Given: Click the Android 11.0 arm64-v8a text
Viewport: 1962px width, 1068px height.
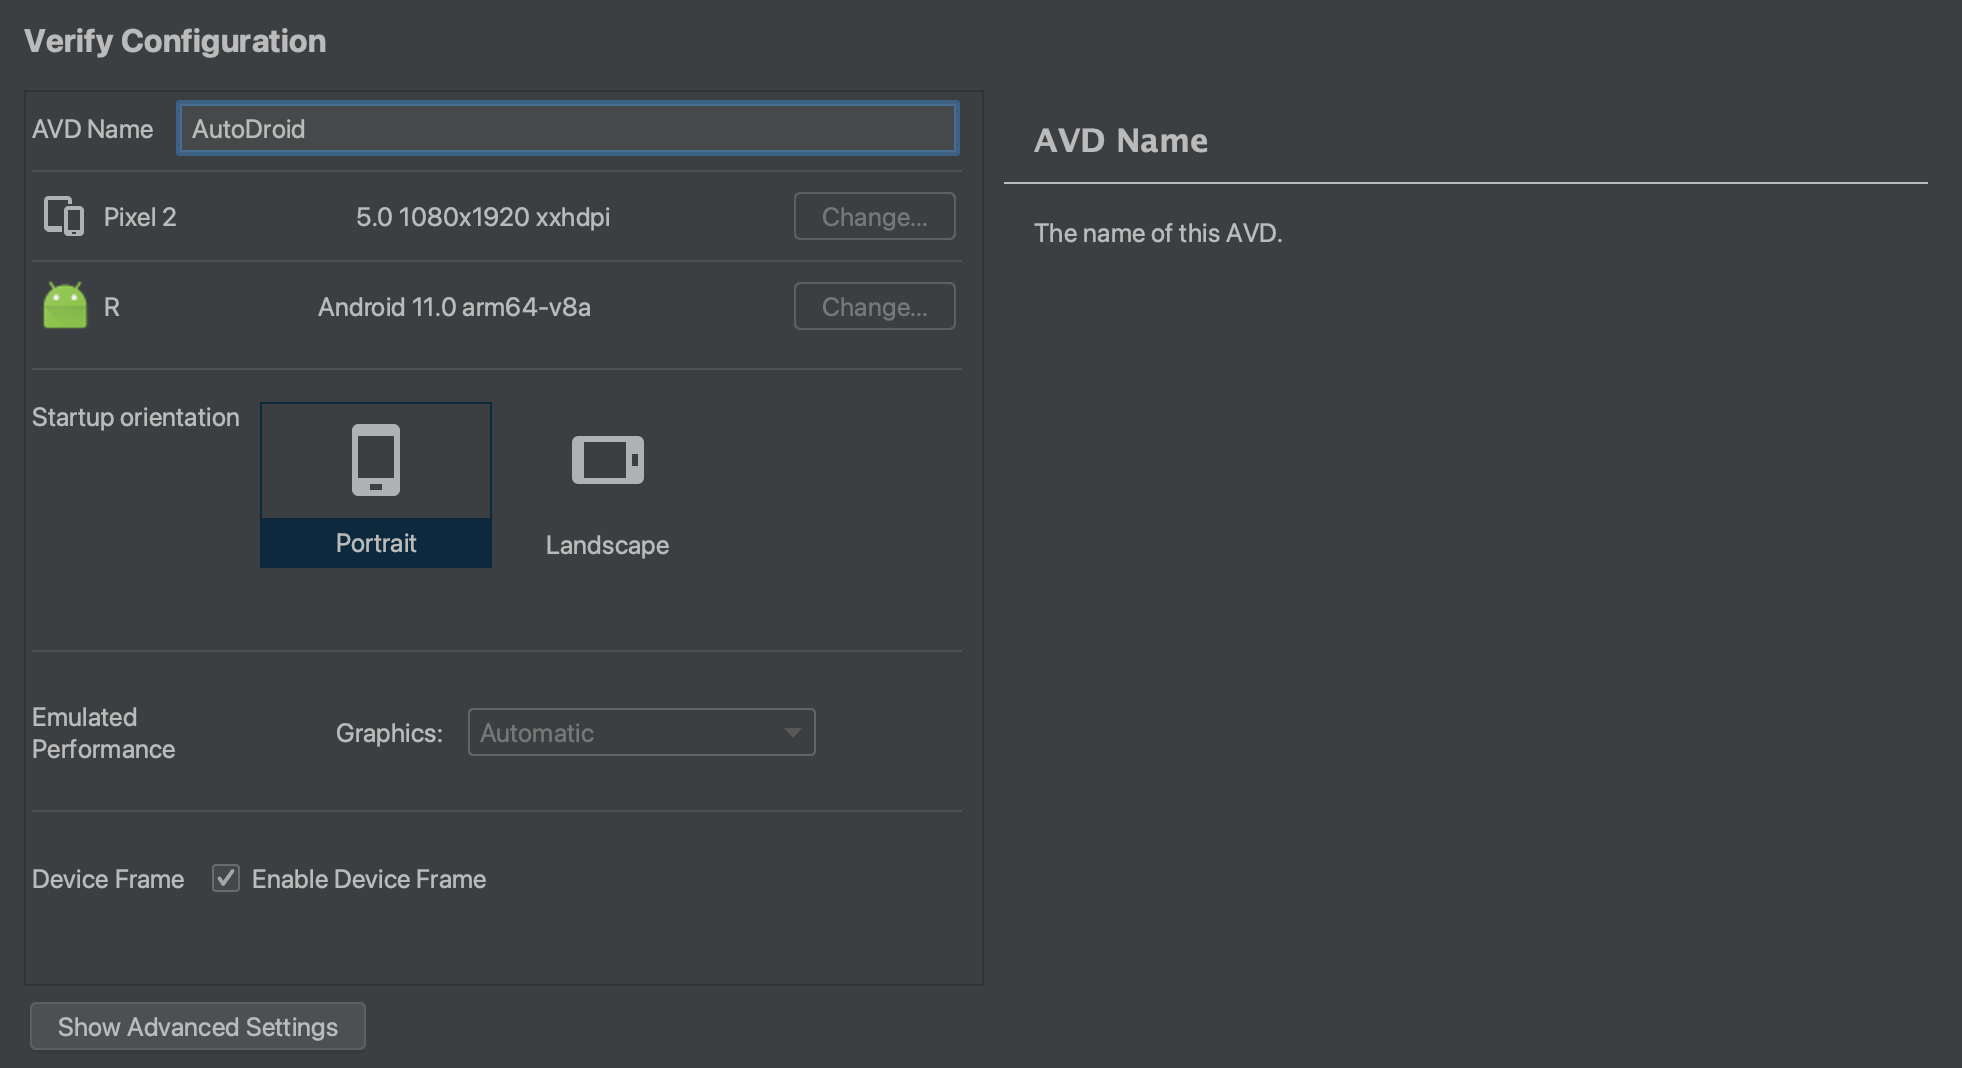Looking at the screenshot, I should coord(454,307).
